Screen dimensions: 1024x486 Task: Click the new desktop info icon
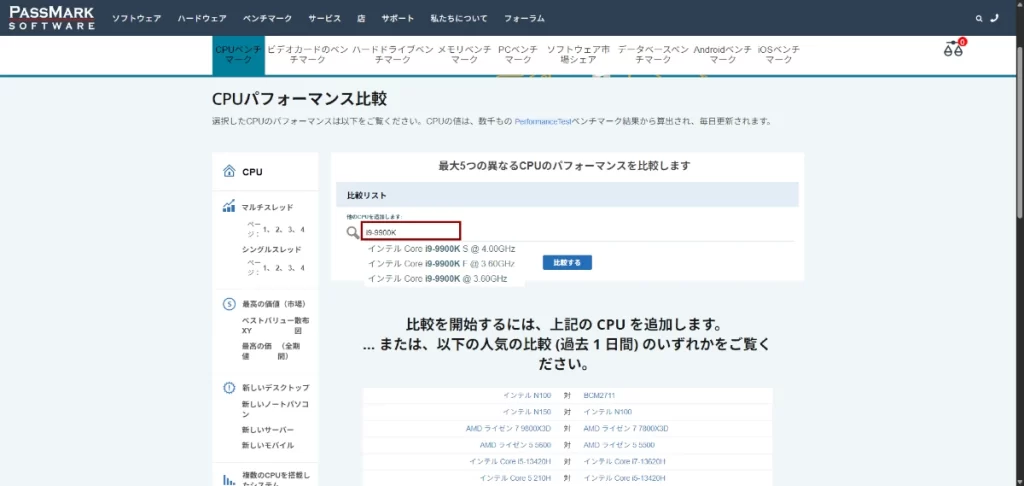coord(229,387)
